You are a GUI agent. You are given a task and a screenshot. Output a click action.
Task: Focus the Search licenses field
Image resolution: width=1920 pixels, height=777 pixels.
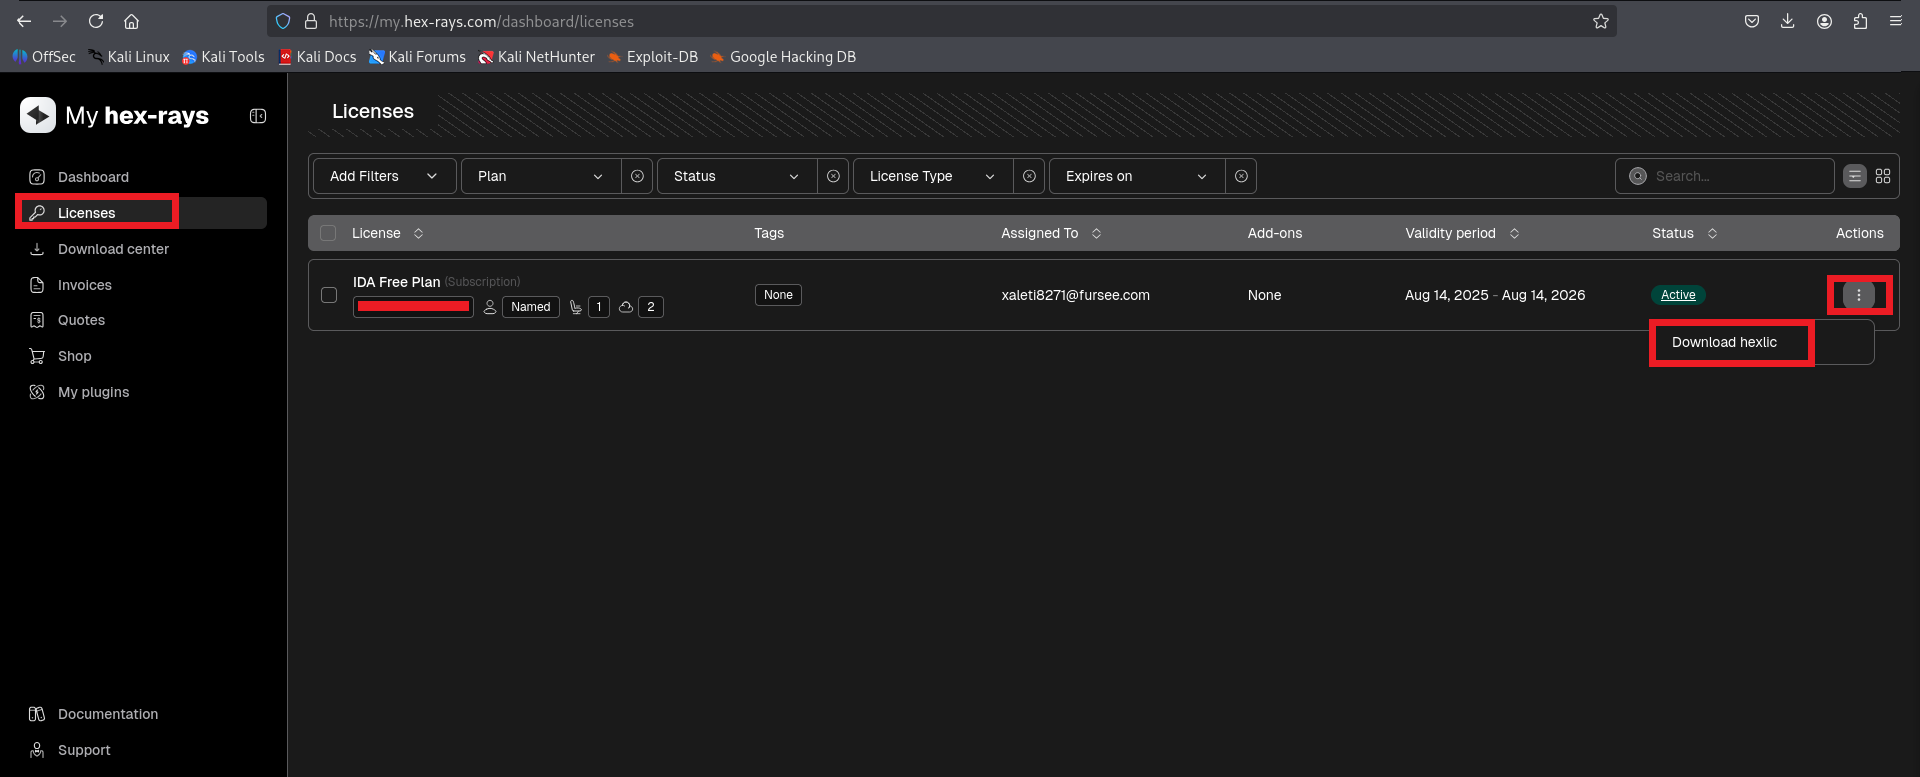click(x=1725, y=176)
